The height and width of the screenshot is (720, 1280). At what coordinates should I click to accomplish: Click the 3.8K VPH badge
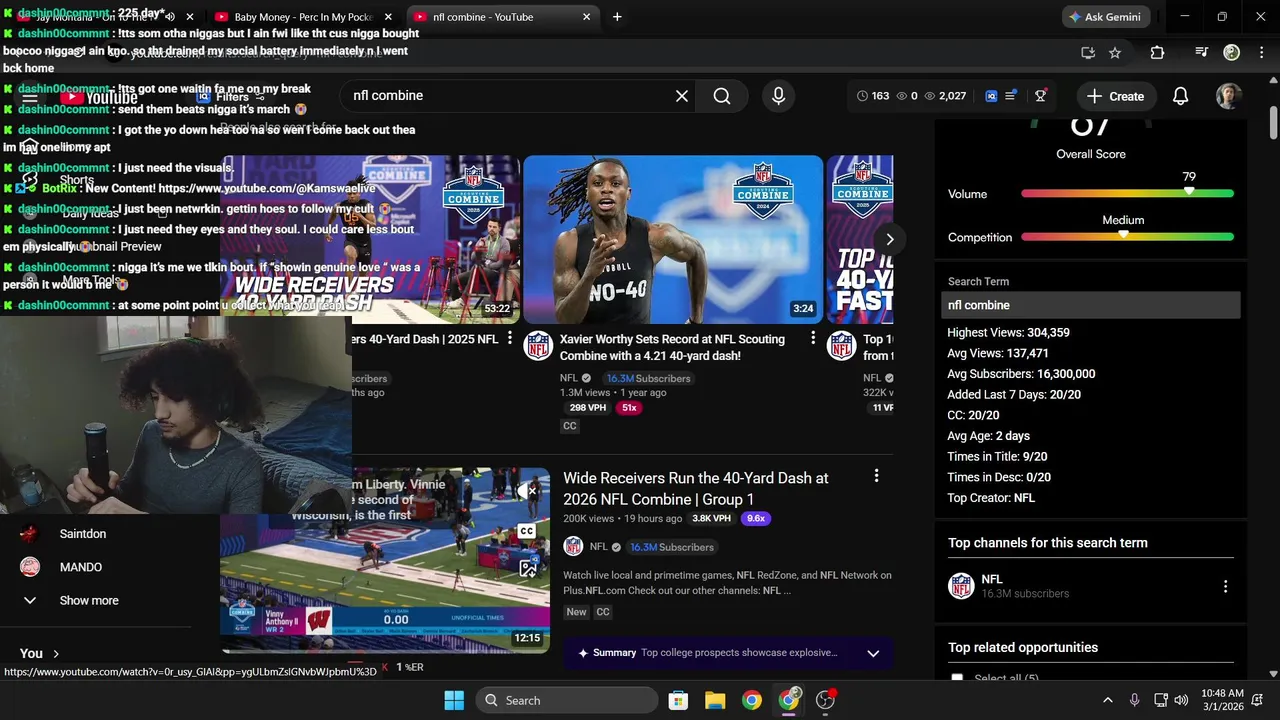[712, 518]
